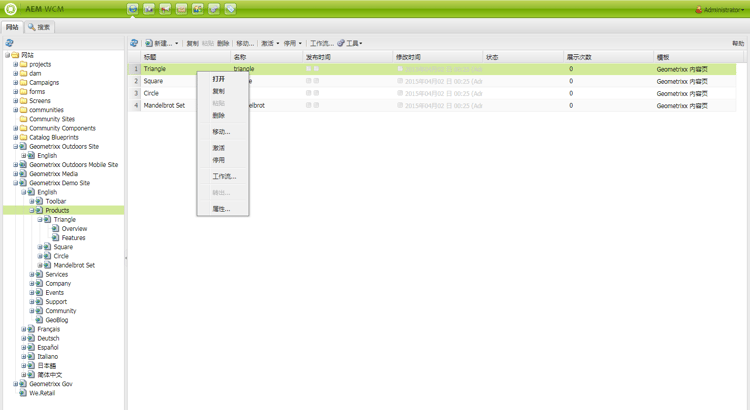Open the Digital Assets camera icon
The height and width of the screenshot is (410, 750).
149,9
